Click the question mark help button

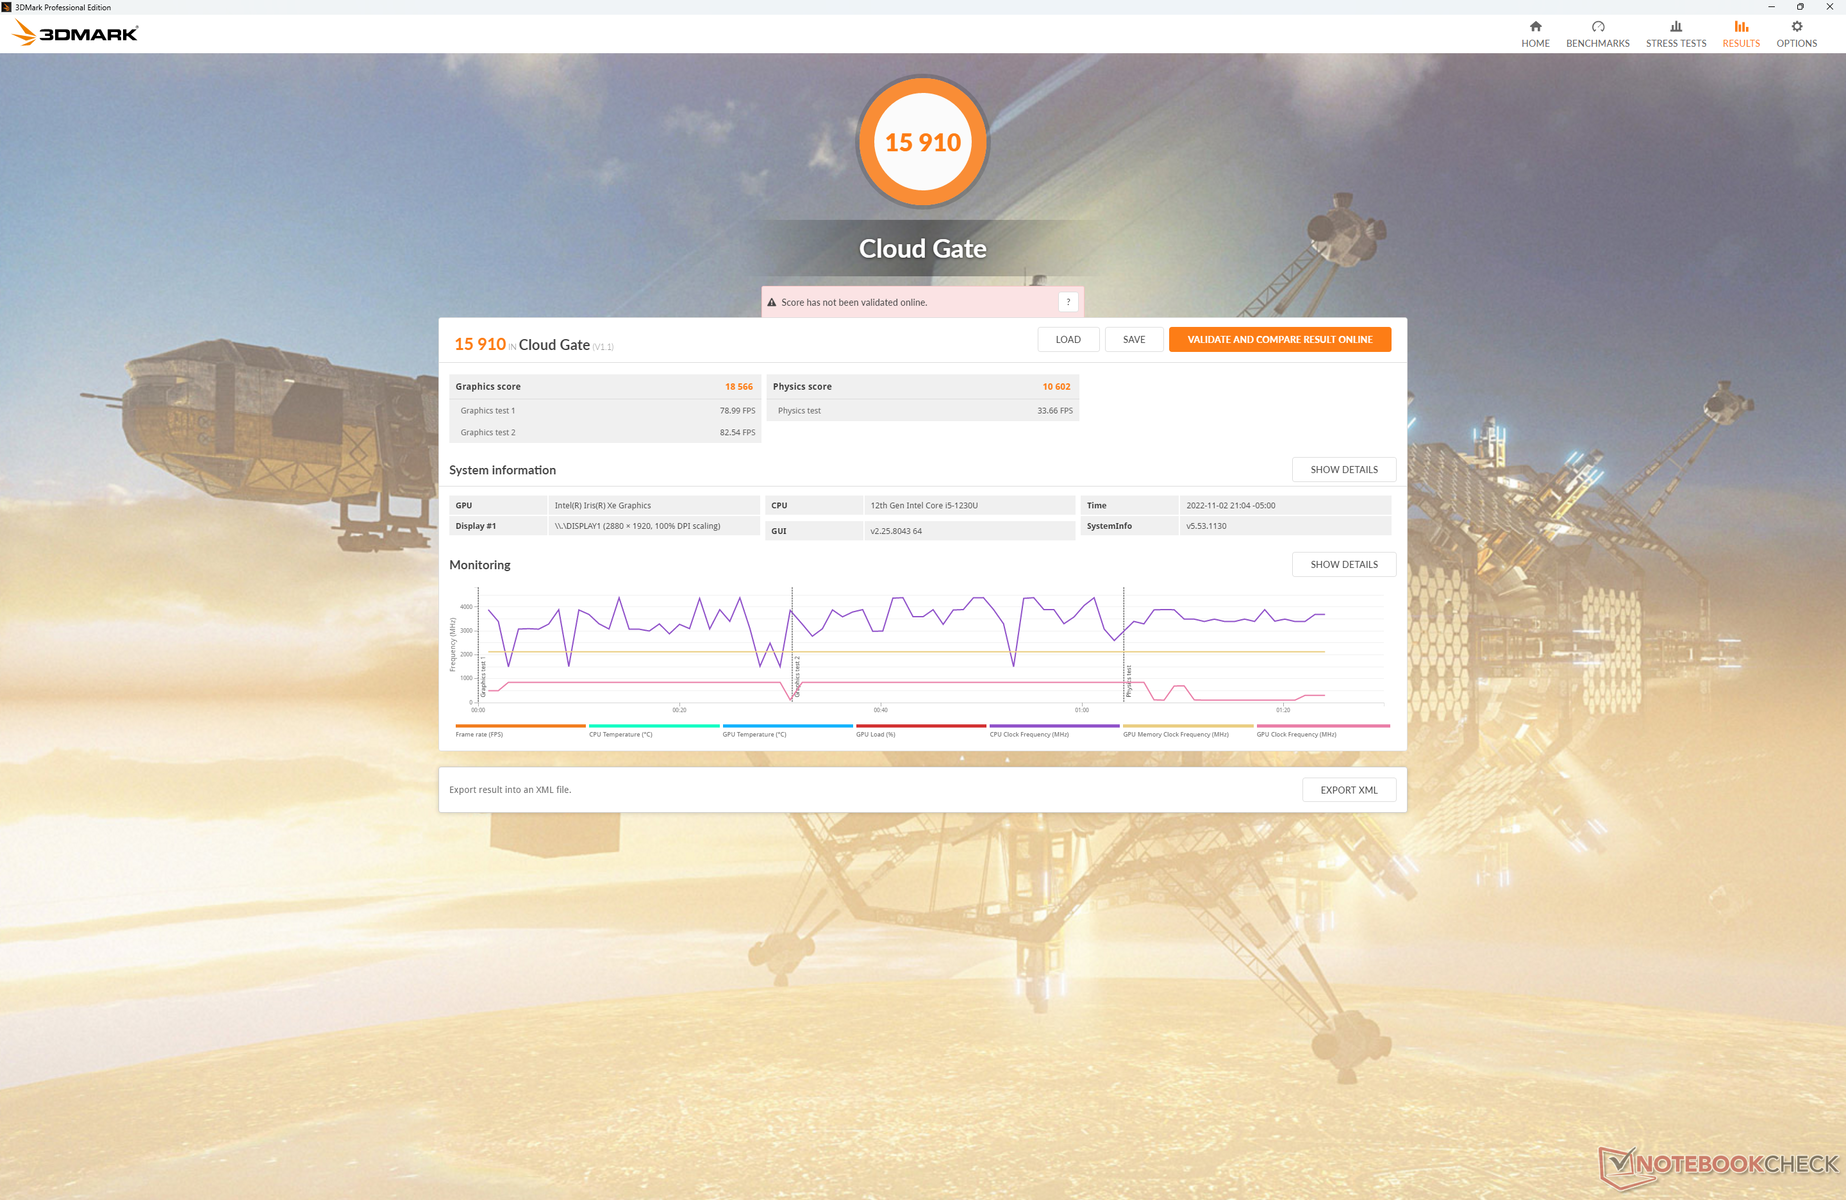[x=1068, y=302]
